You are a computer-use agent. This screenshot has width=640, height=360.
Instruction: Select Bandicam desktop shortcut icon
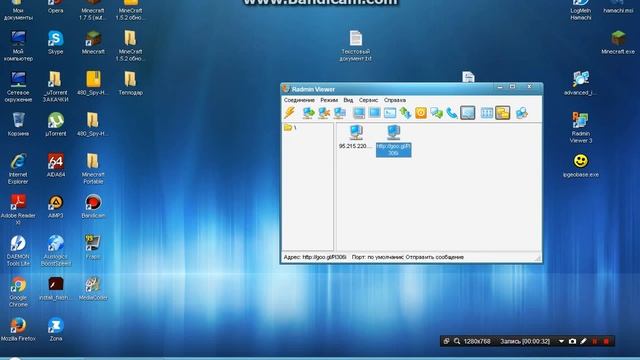click(x=93, y=206)
